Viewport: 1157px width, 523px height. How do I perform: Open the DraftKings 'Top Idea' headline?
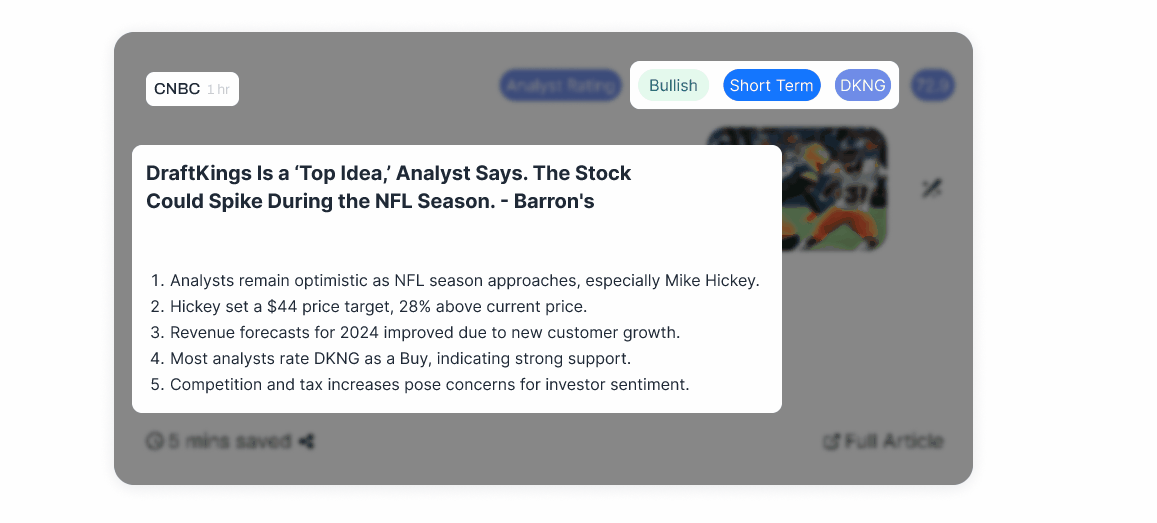point(388,187)
